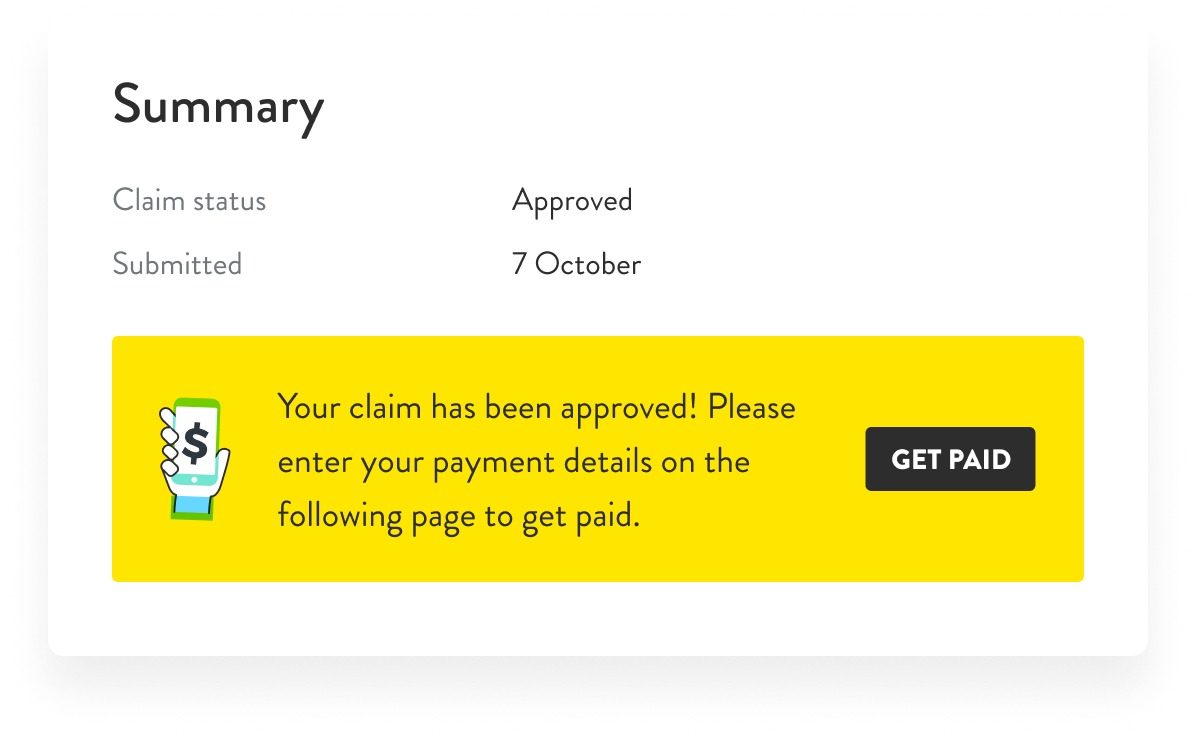
Task: Click the Approved status value
Action: coord(572,201)
